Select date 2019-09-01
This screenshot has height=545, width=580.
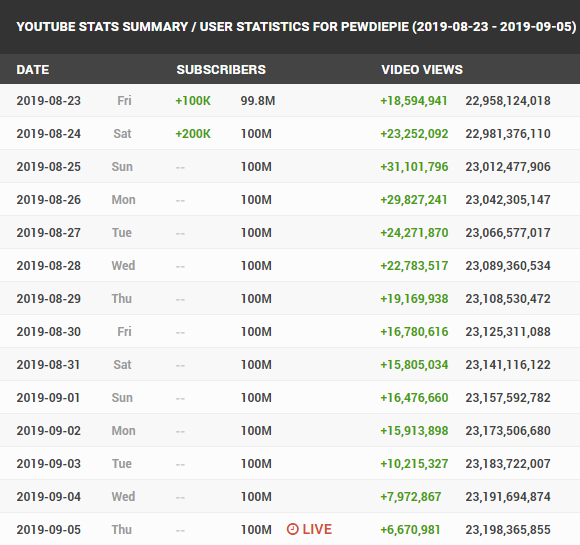(x=48, y=397)
